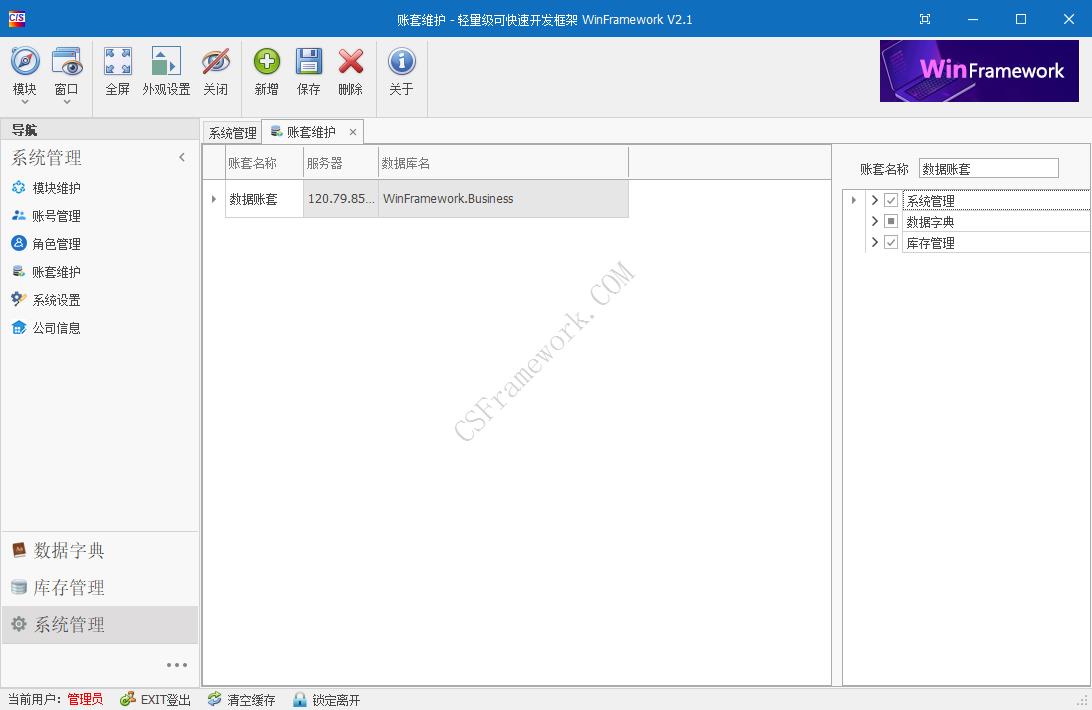Toggle the 系统管理 checkbox in the tree
The image size is (1092, 710).
tap(890, 199)
